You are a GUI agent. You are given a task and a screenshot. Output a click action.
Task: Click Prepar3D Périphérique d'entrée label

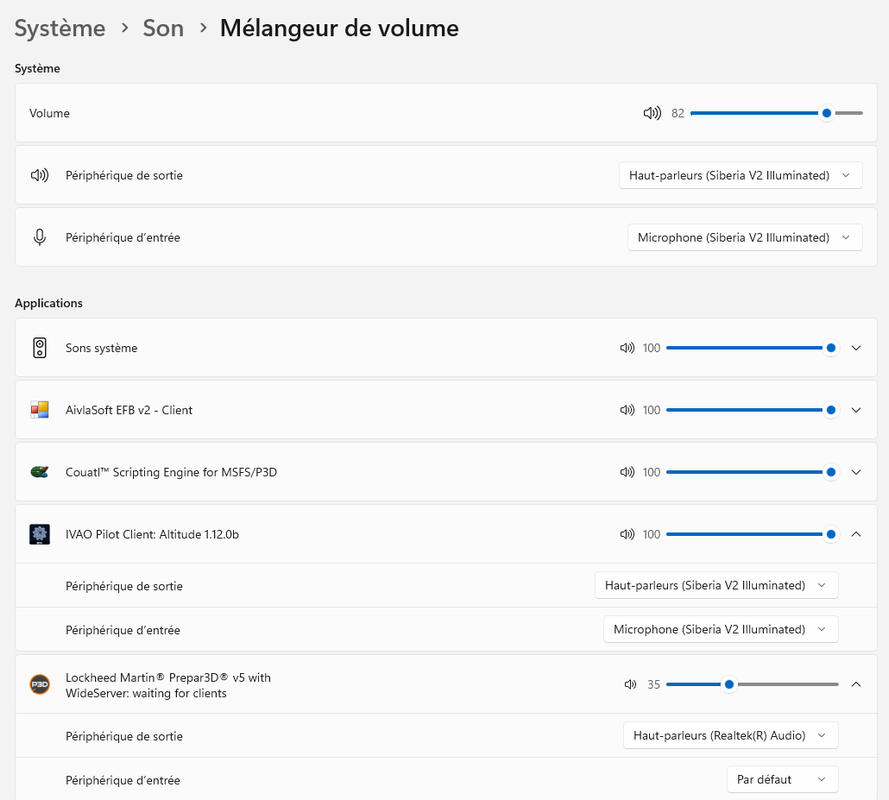123,780
